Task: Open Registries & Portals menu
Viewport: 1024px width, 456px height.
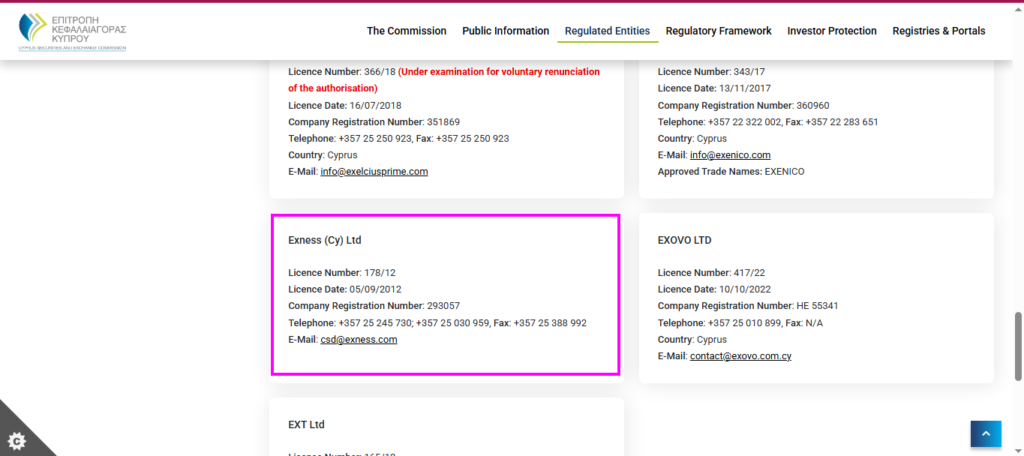Action: (x=938, y=31)
